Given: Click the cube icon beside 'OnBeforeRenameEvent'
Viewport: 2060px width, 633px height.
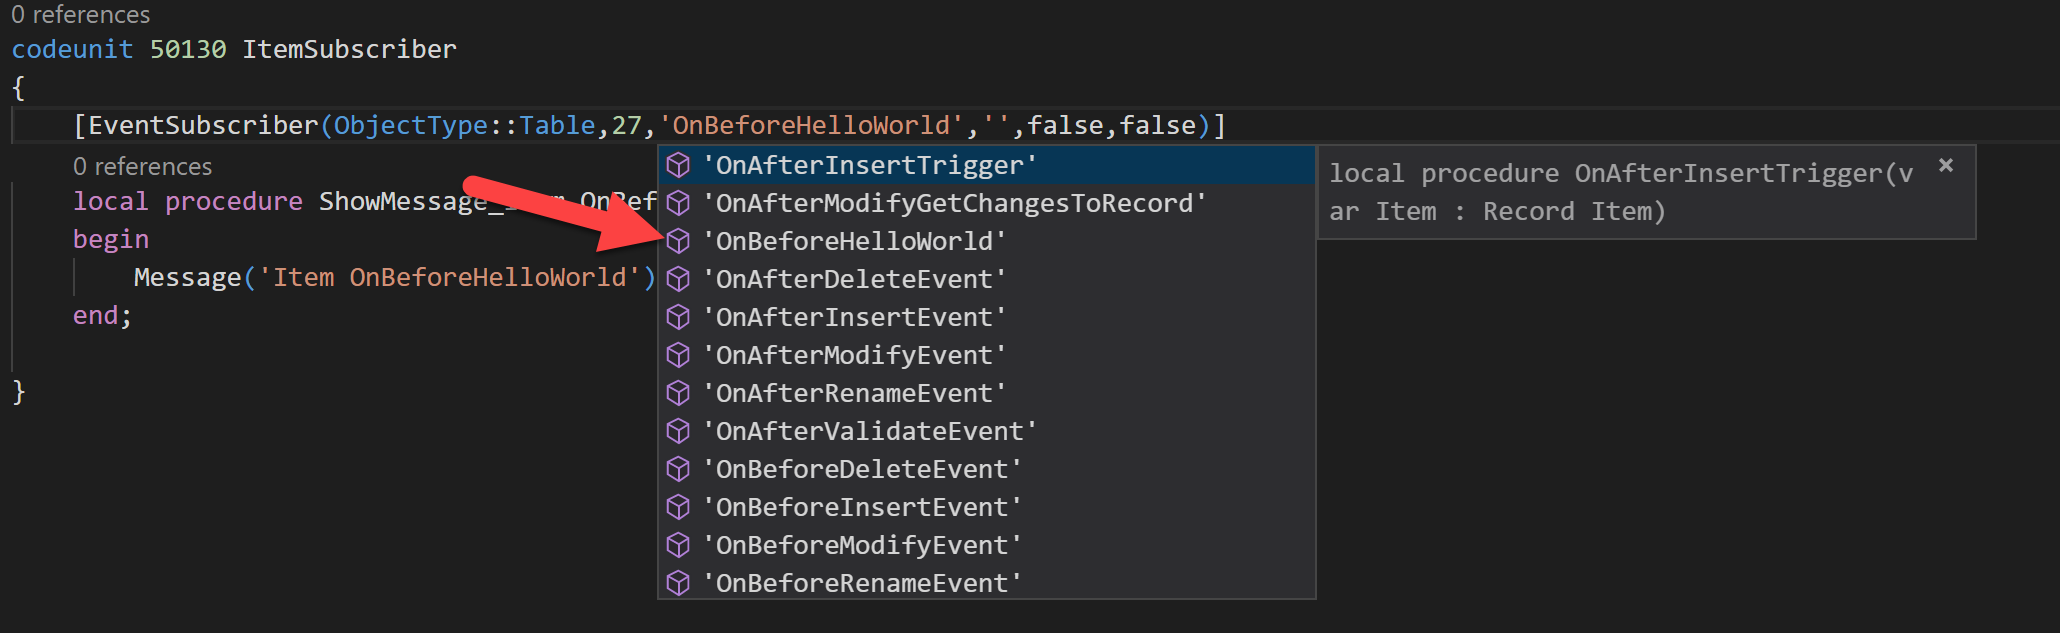Looking at the screenshot, I should coord(679,582).
